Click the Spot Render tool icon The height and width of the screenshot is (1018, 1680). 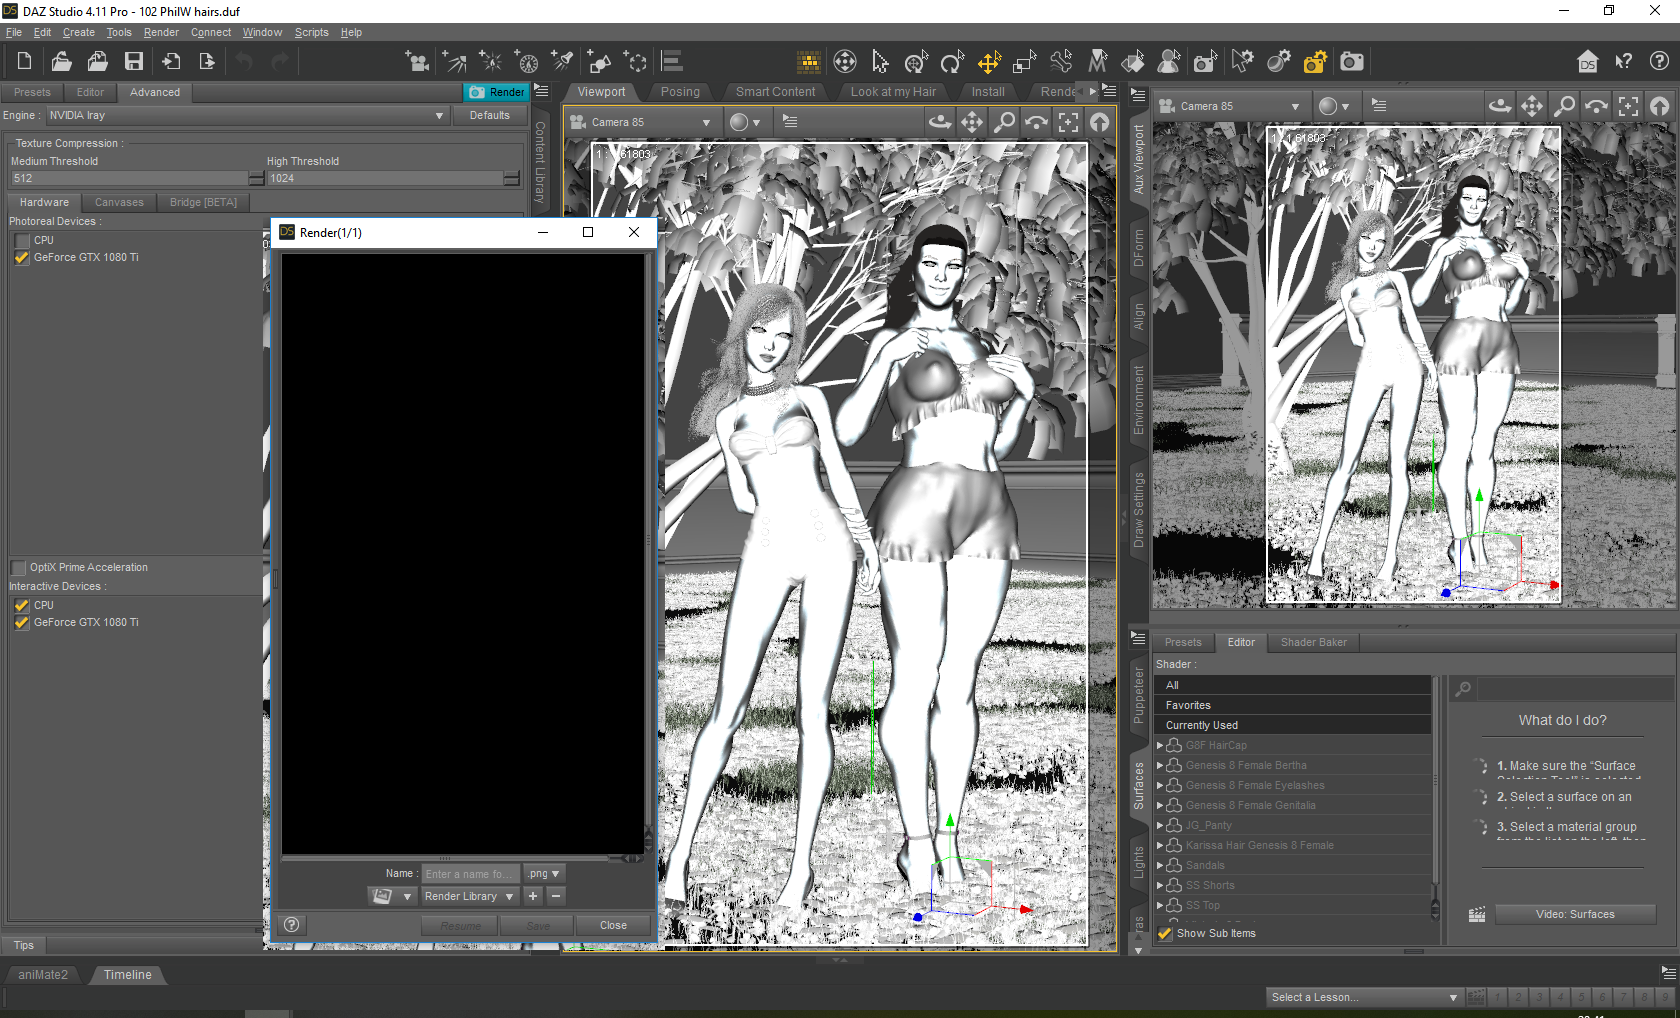click(x=1205, y=62)
